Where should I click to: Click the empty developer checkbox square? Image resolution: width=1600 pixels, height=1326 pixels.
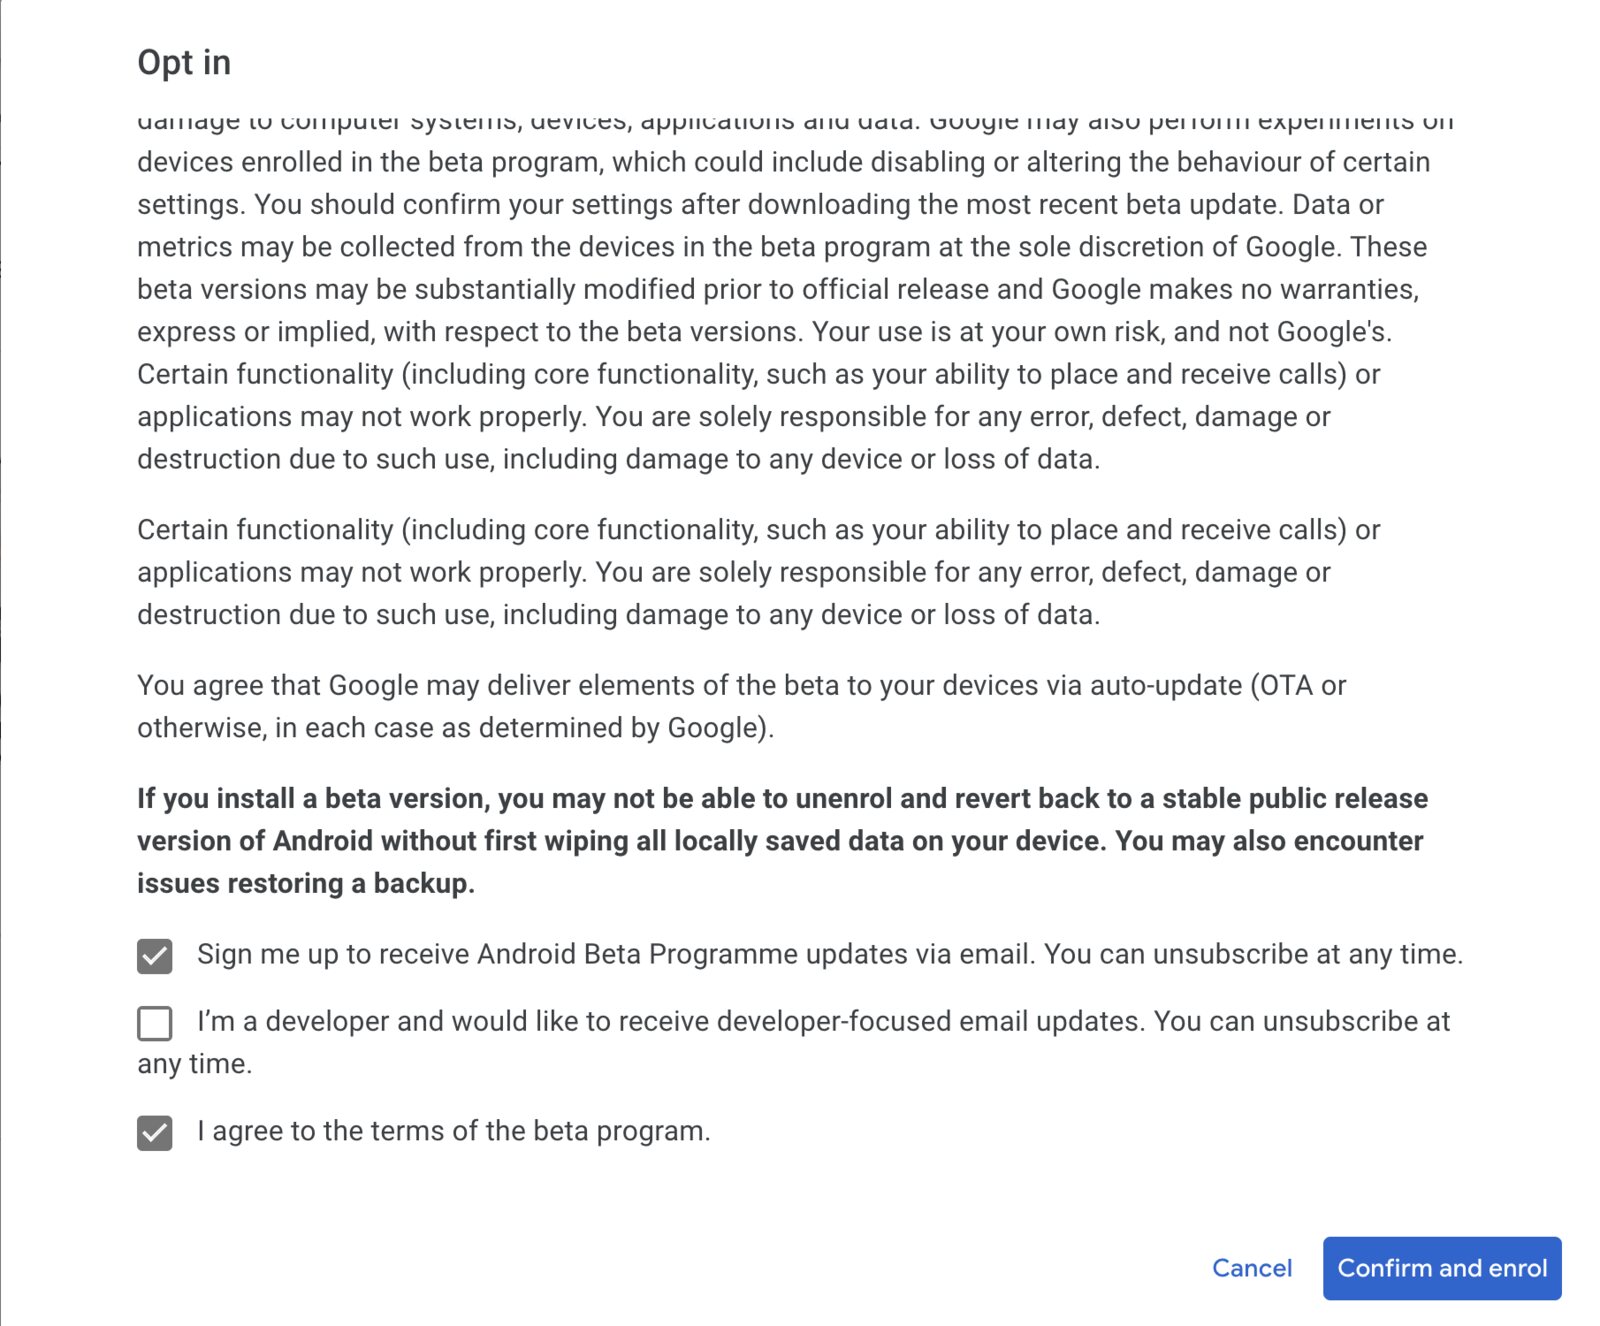click(x=155, y=1022)
